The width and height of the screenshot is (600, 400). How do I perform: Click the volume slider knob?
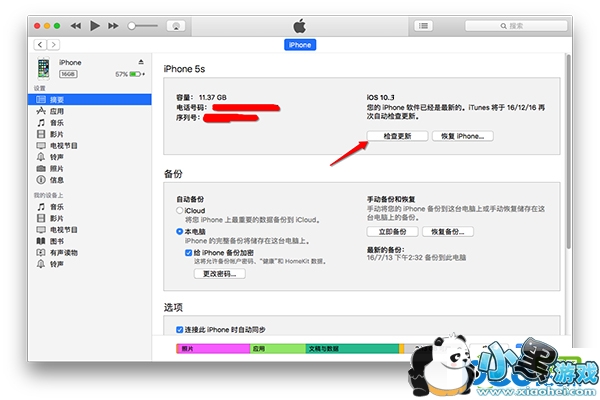[132, 26]
